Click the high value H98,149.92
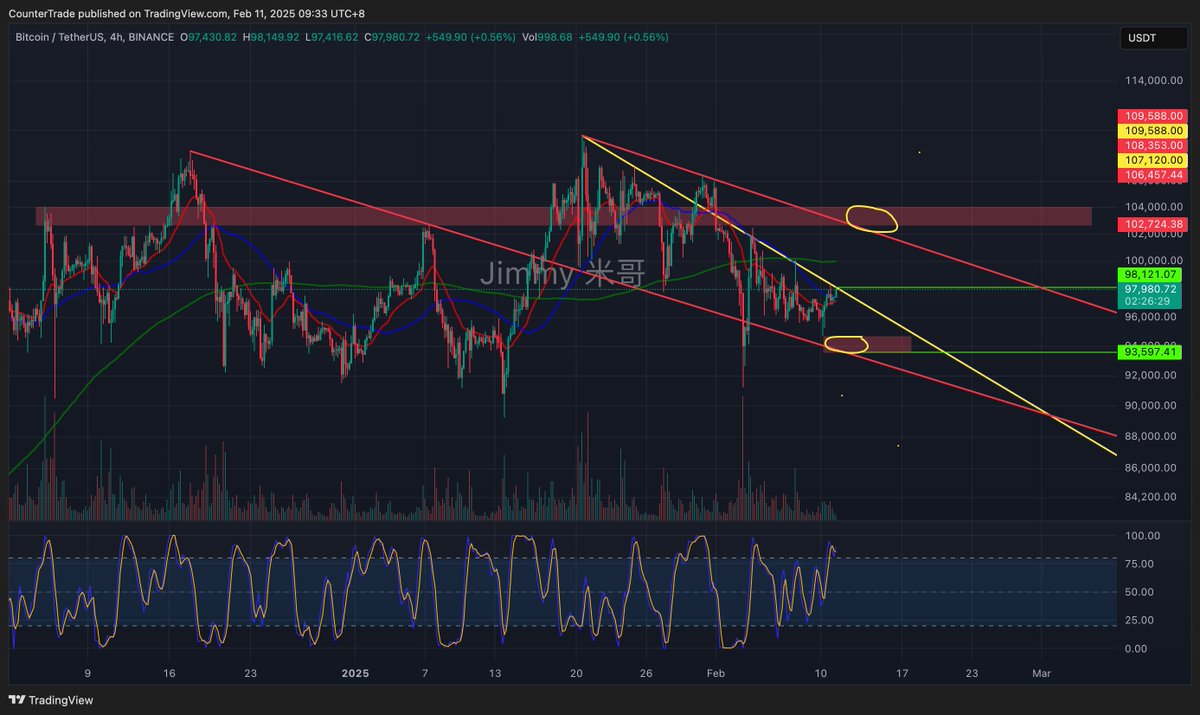 [x=270, y=37]
